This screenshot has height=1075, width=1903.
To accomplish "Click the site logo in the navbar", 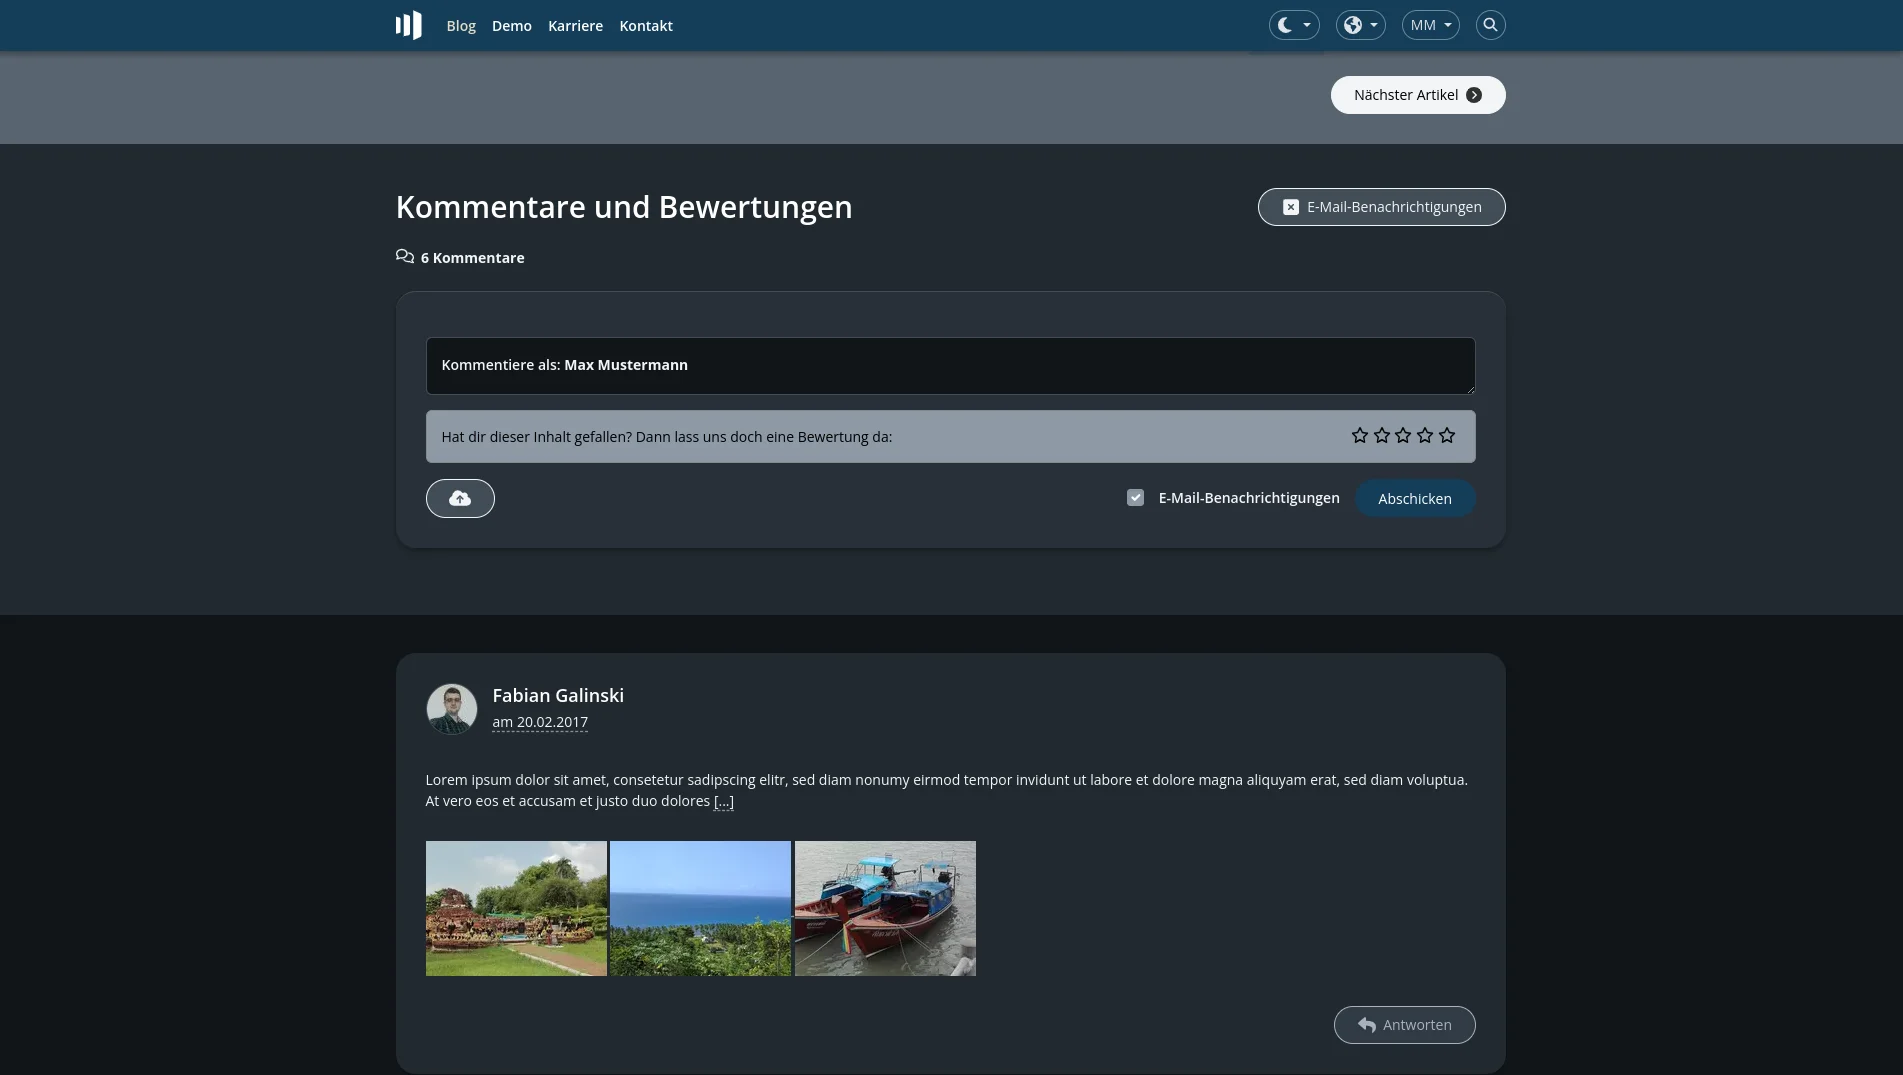I will tap(408, 24).
